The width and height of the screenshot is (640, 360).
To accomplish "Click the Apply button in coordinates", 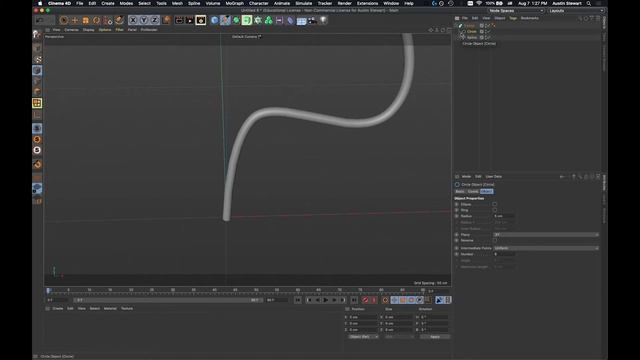I will pos(435,337).
